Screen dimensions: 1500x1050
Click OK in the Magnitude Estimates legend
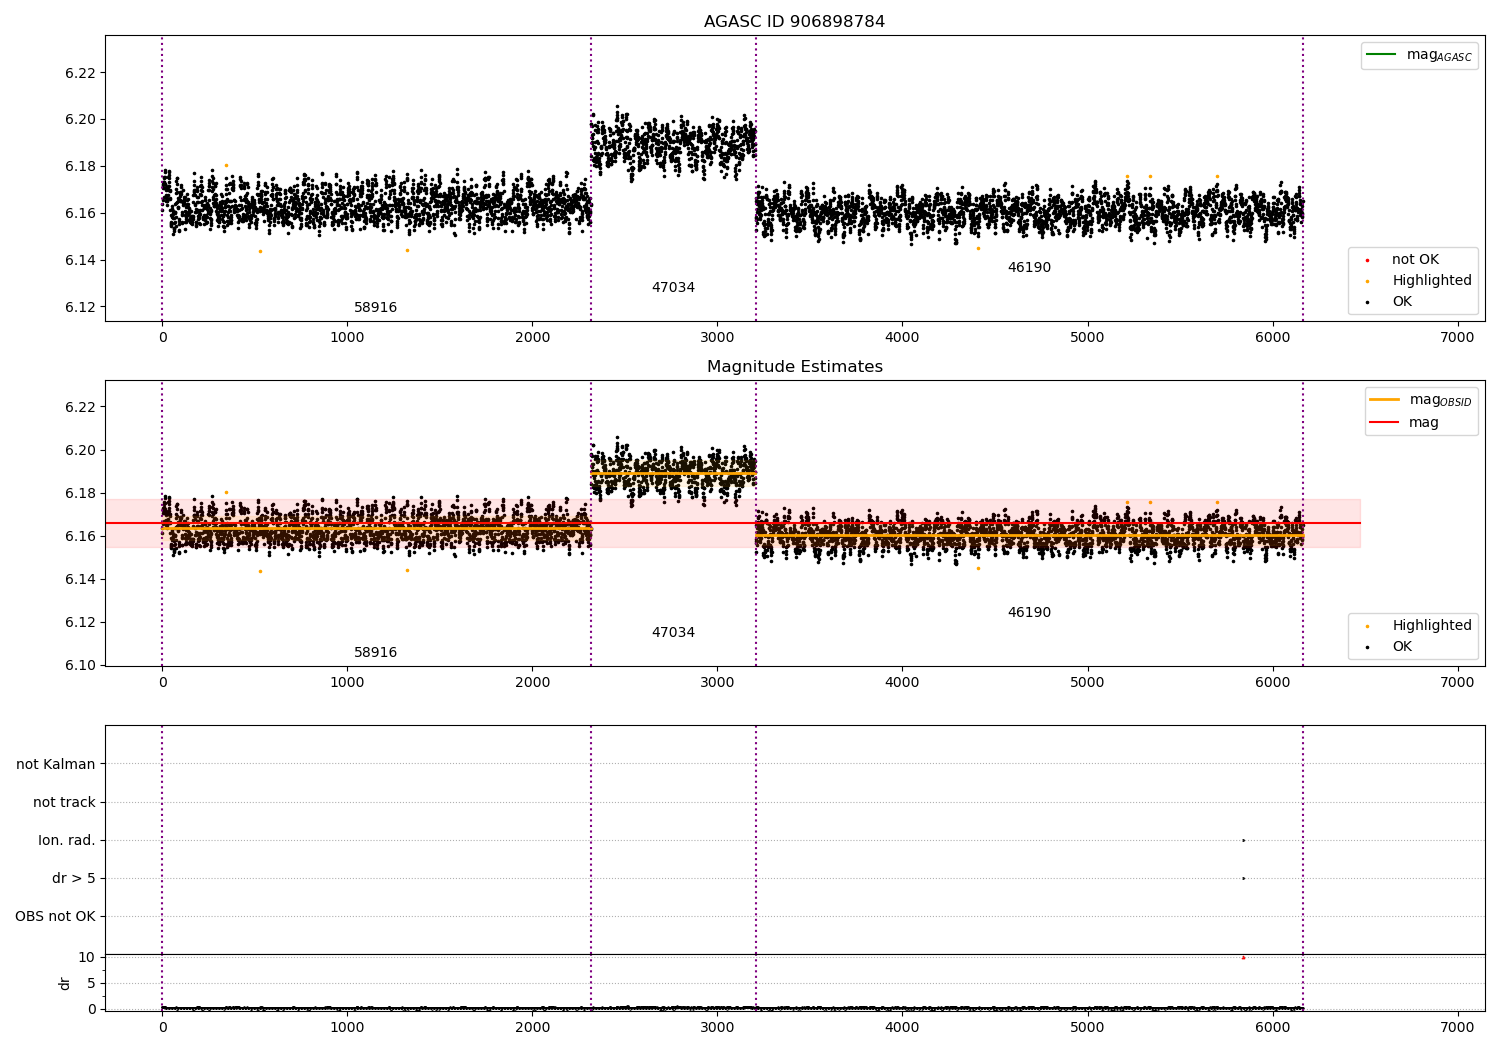1390,646
